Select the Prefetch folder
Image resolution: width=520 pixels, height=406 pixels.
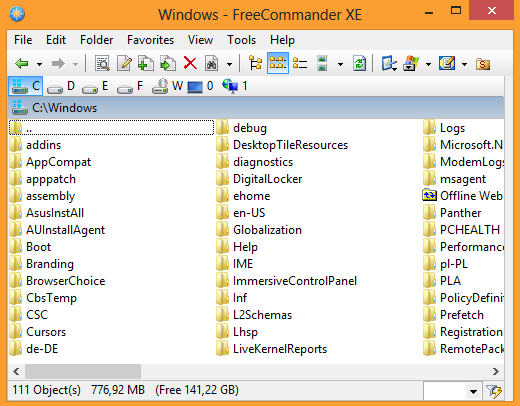454,315
